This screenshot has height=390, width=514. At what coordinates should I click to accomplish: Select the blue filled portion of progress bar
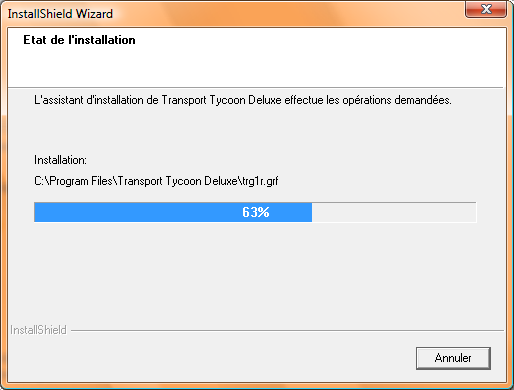point(173,212)
